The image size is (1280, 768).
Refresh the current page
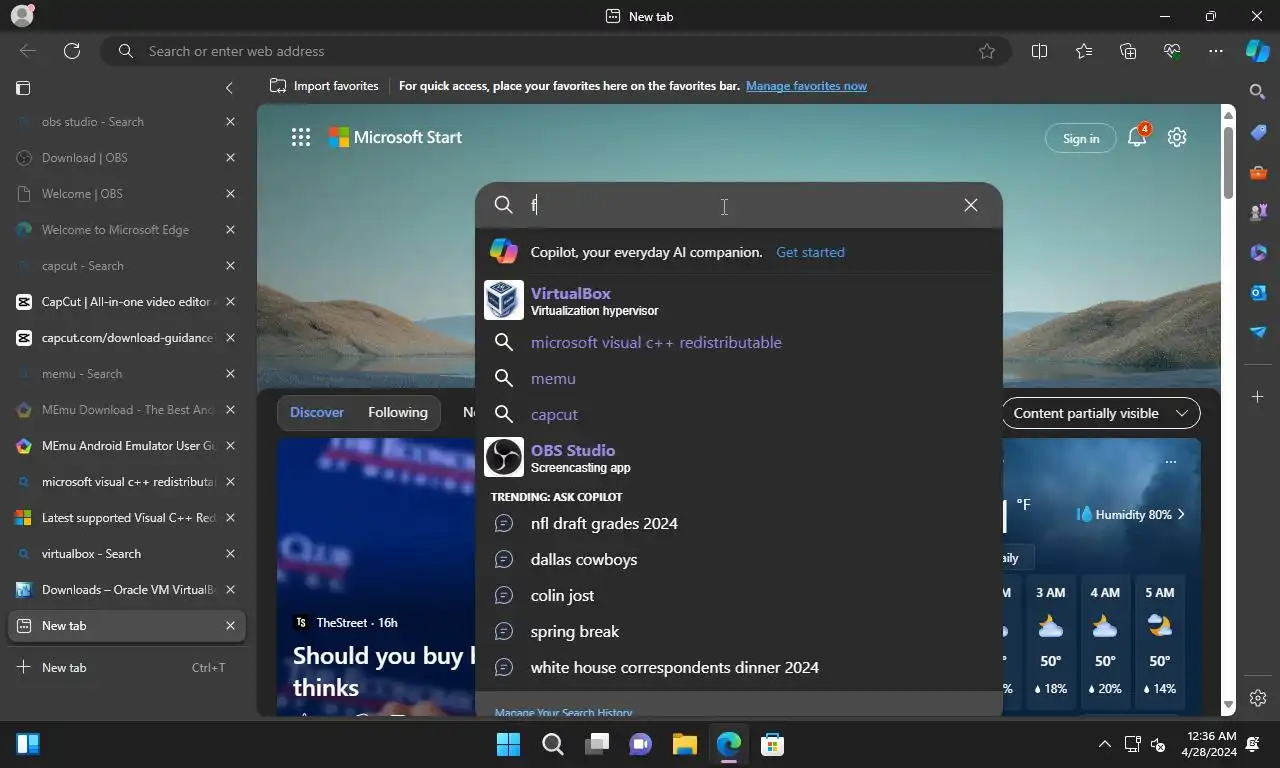tap(72, 51)
